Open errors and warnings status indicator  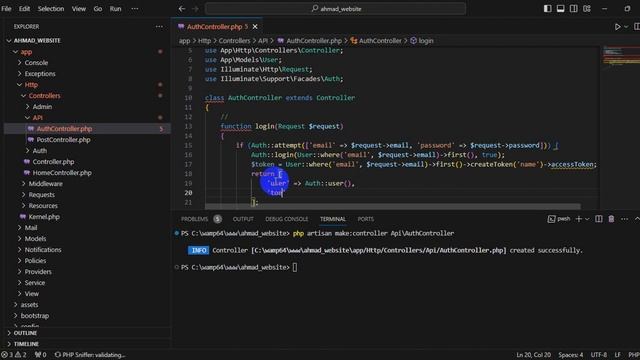tap(13, 355)
